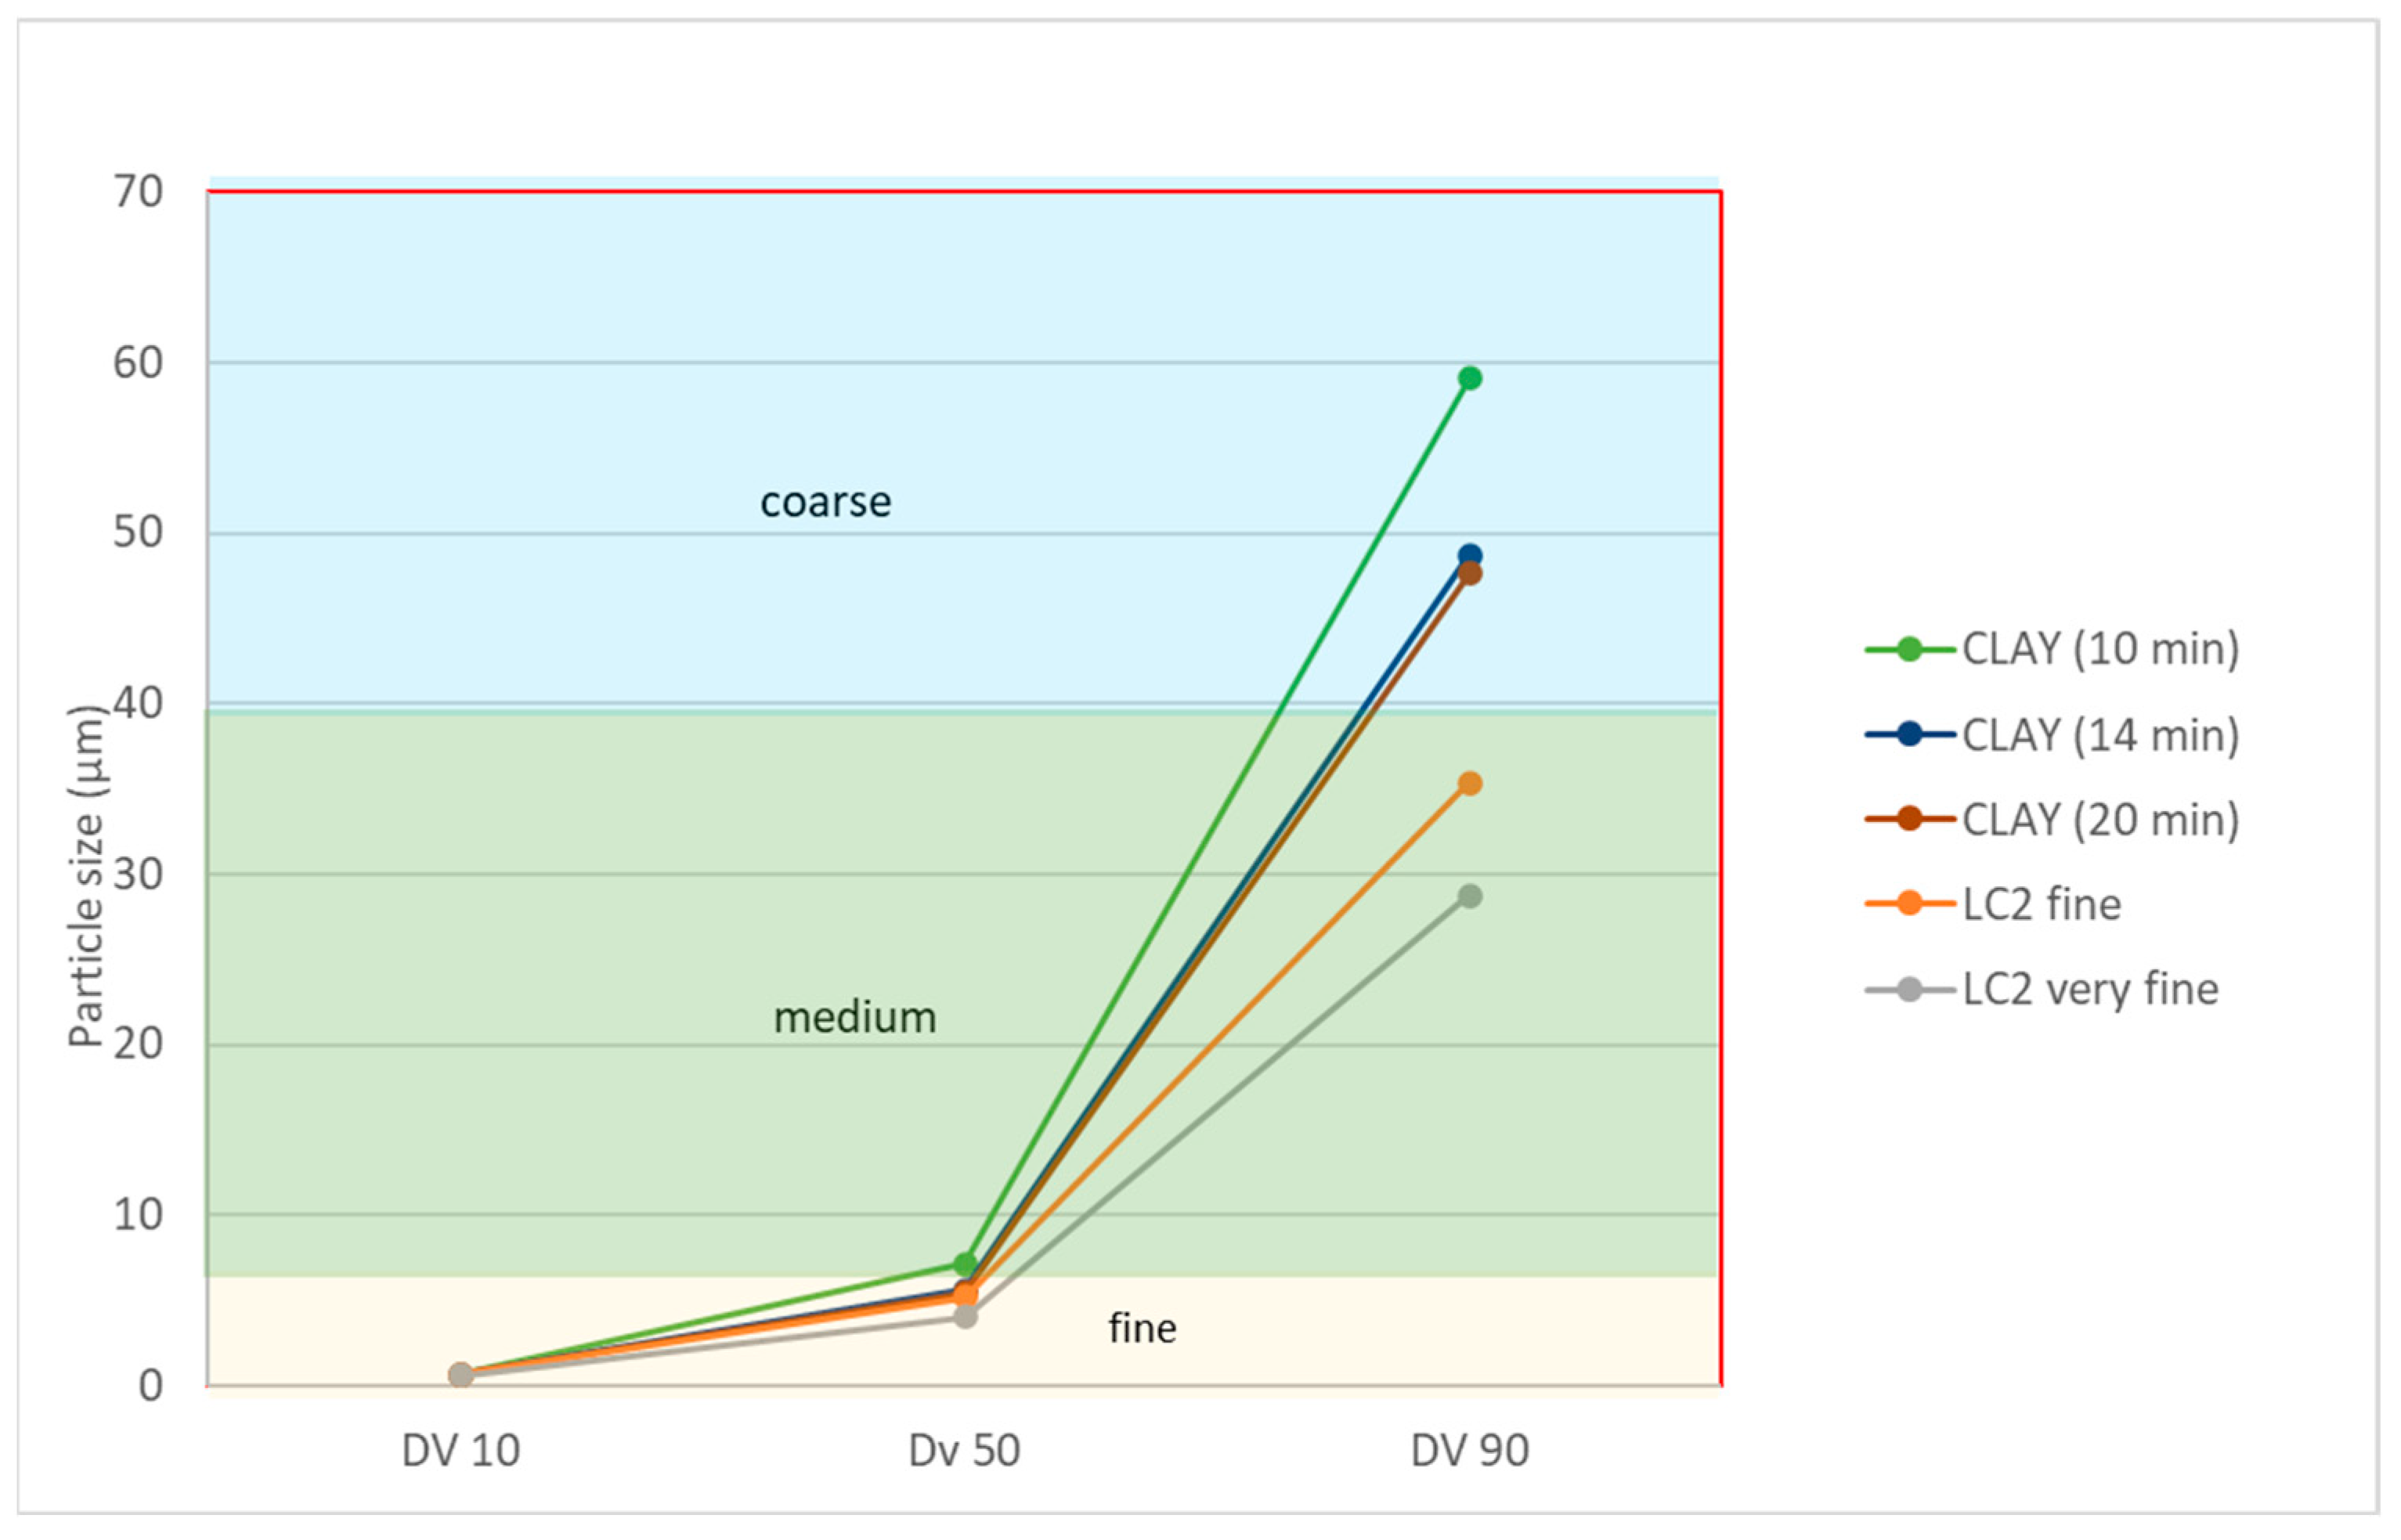The image size is (2401, 1540).
Task: Select the green data point at DV 90
Action: tap(1469, 378)
